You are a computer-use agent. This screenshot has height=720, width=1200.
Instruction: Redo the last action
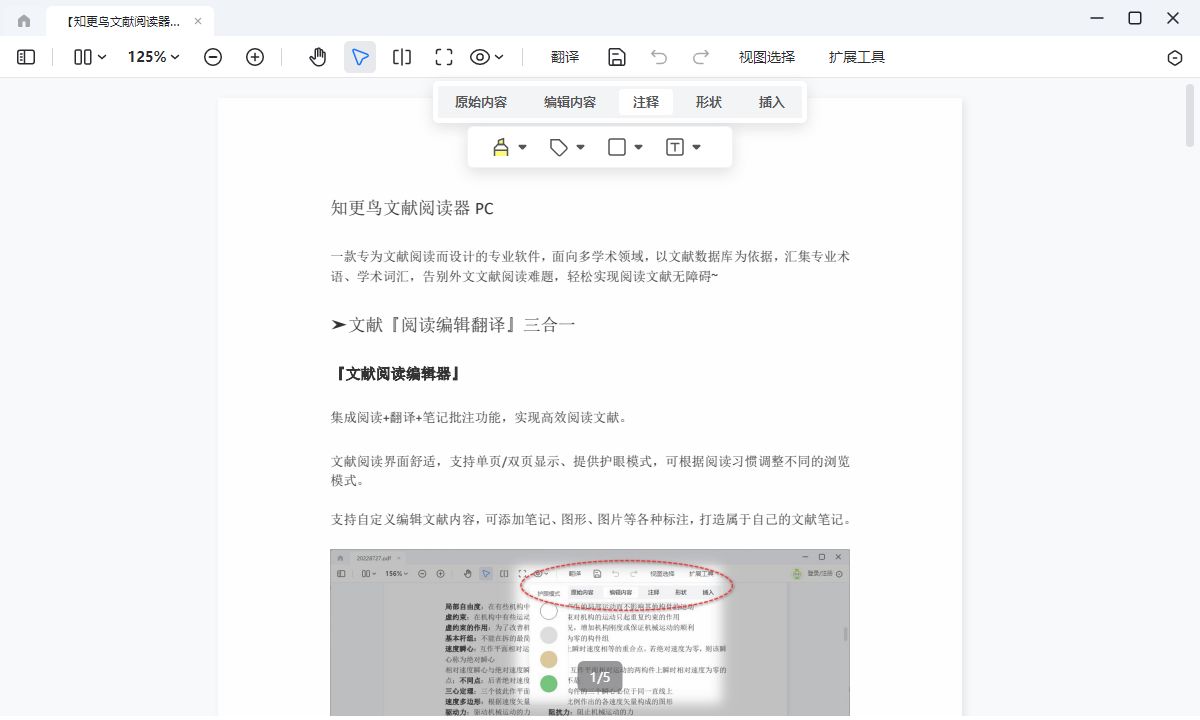[x=701, y=57]
